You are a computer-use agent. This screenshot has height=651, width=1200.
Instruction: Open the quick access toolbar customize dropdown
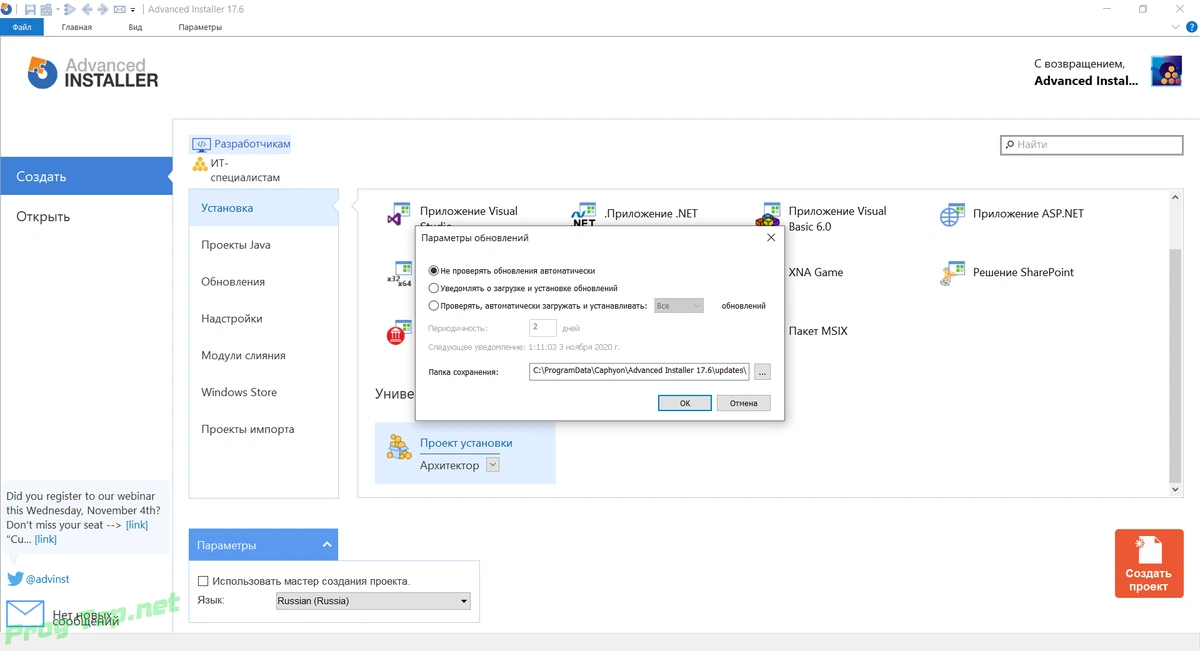(x=133, y=10)
